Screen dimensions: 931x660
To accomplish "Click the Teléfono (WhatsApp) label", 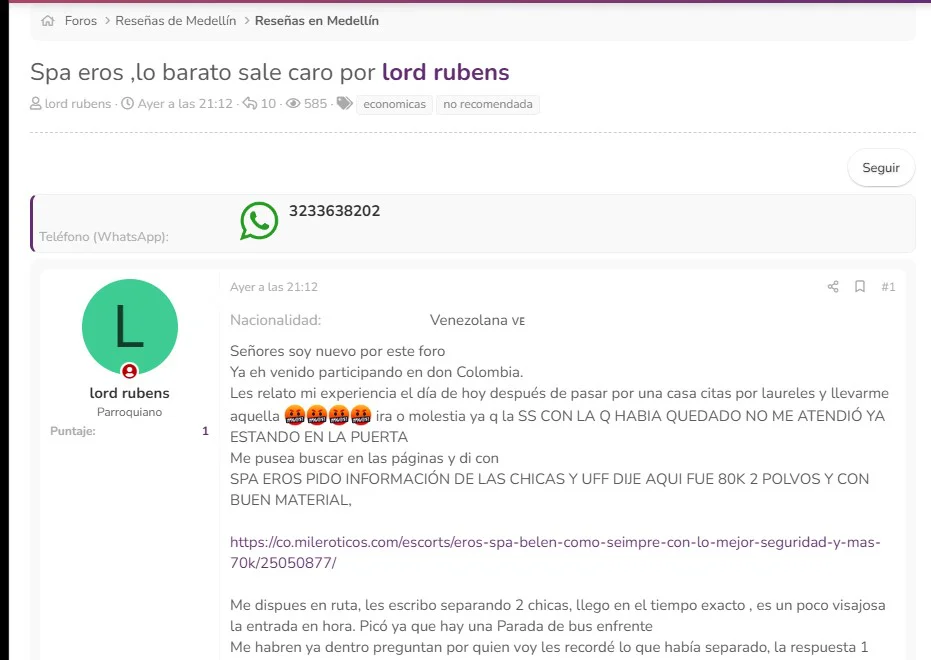I will 104,237.
